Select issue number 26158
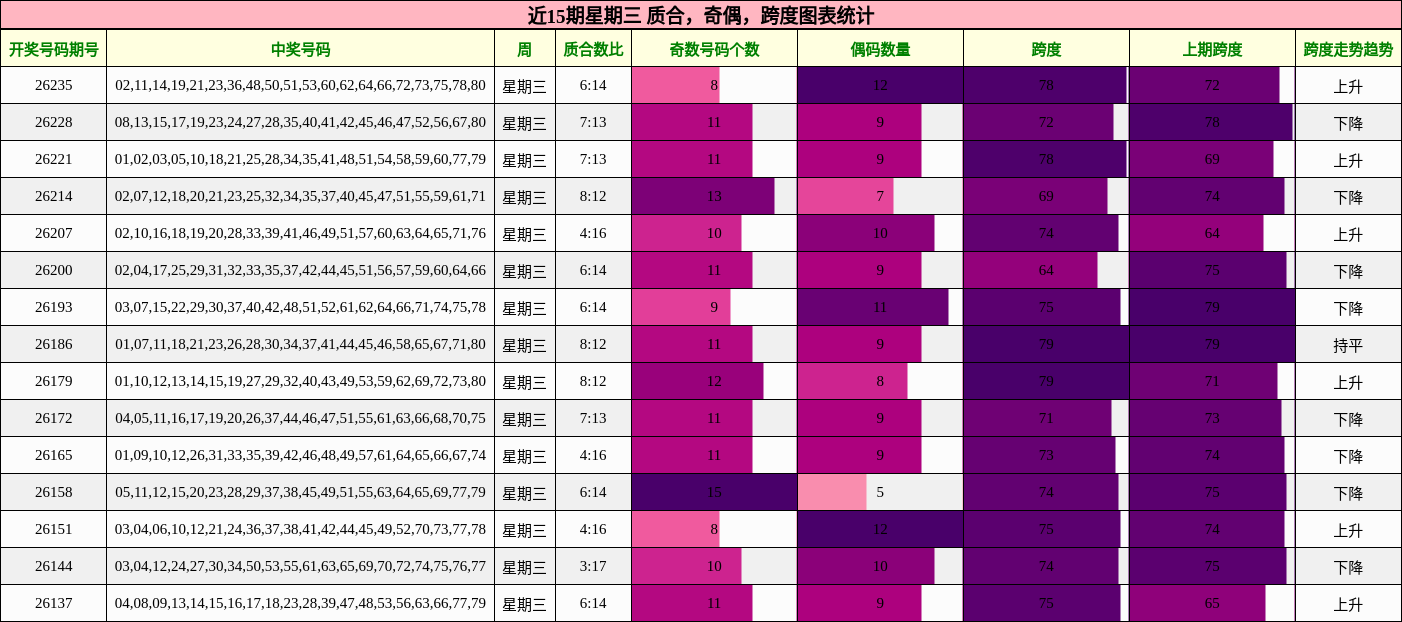Screen dimensions: 1402x622 coord(54,492)
